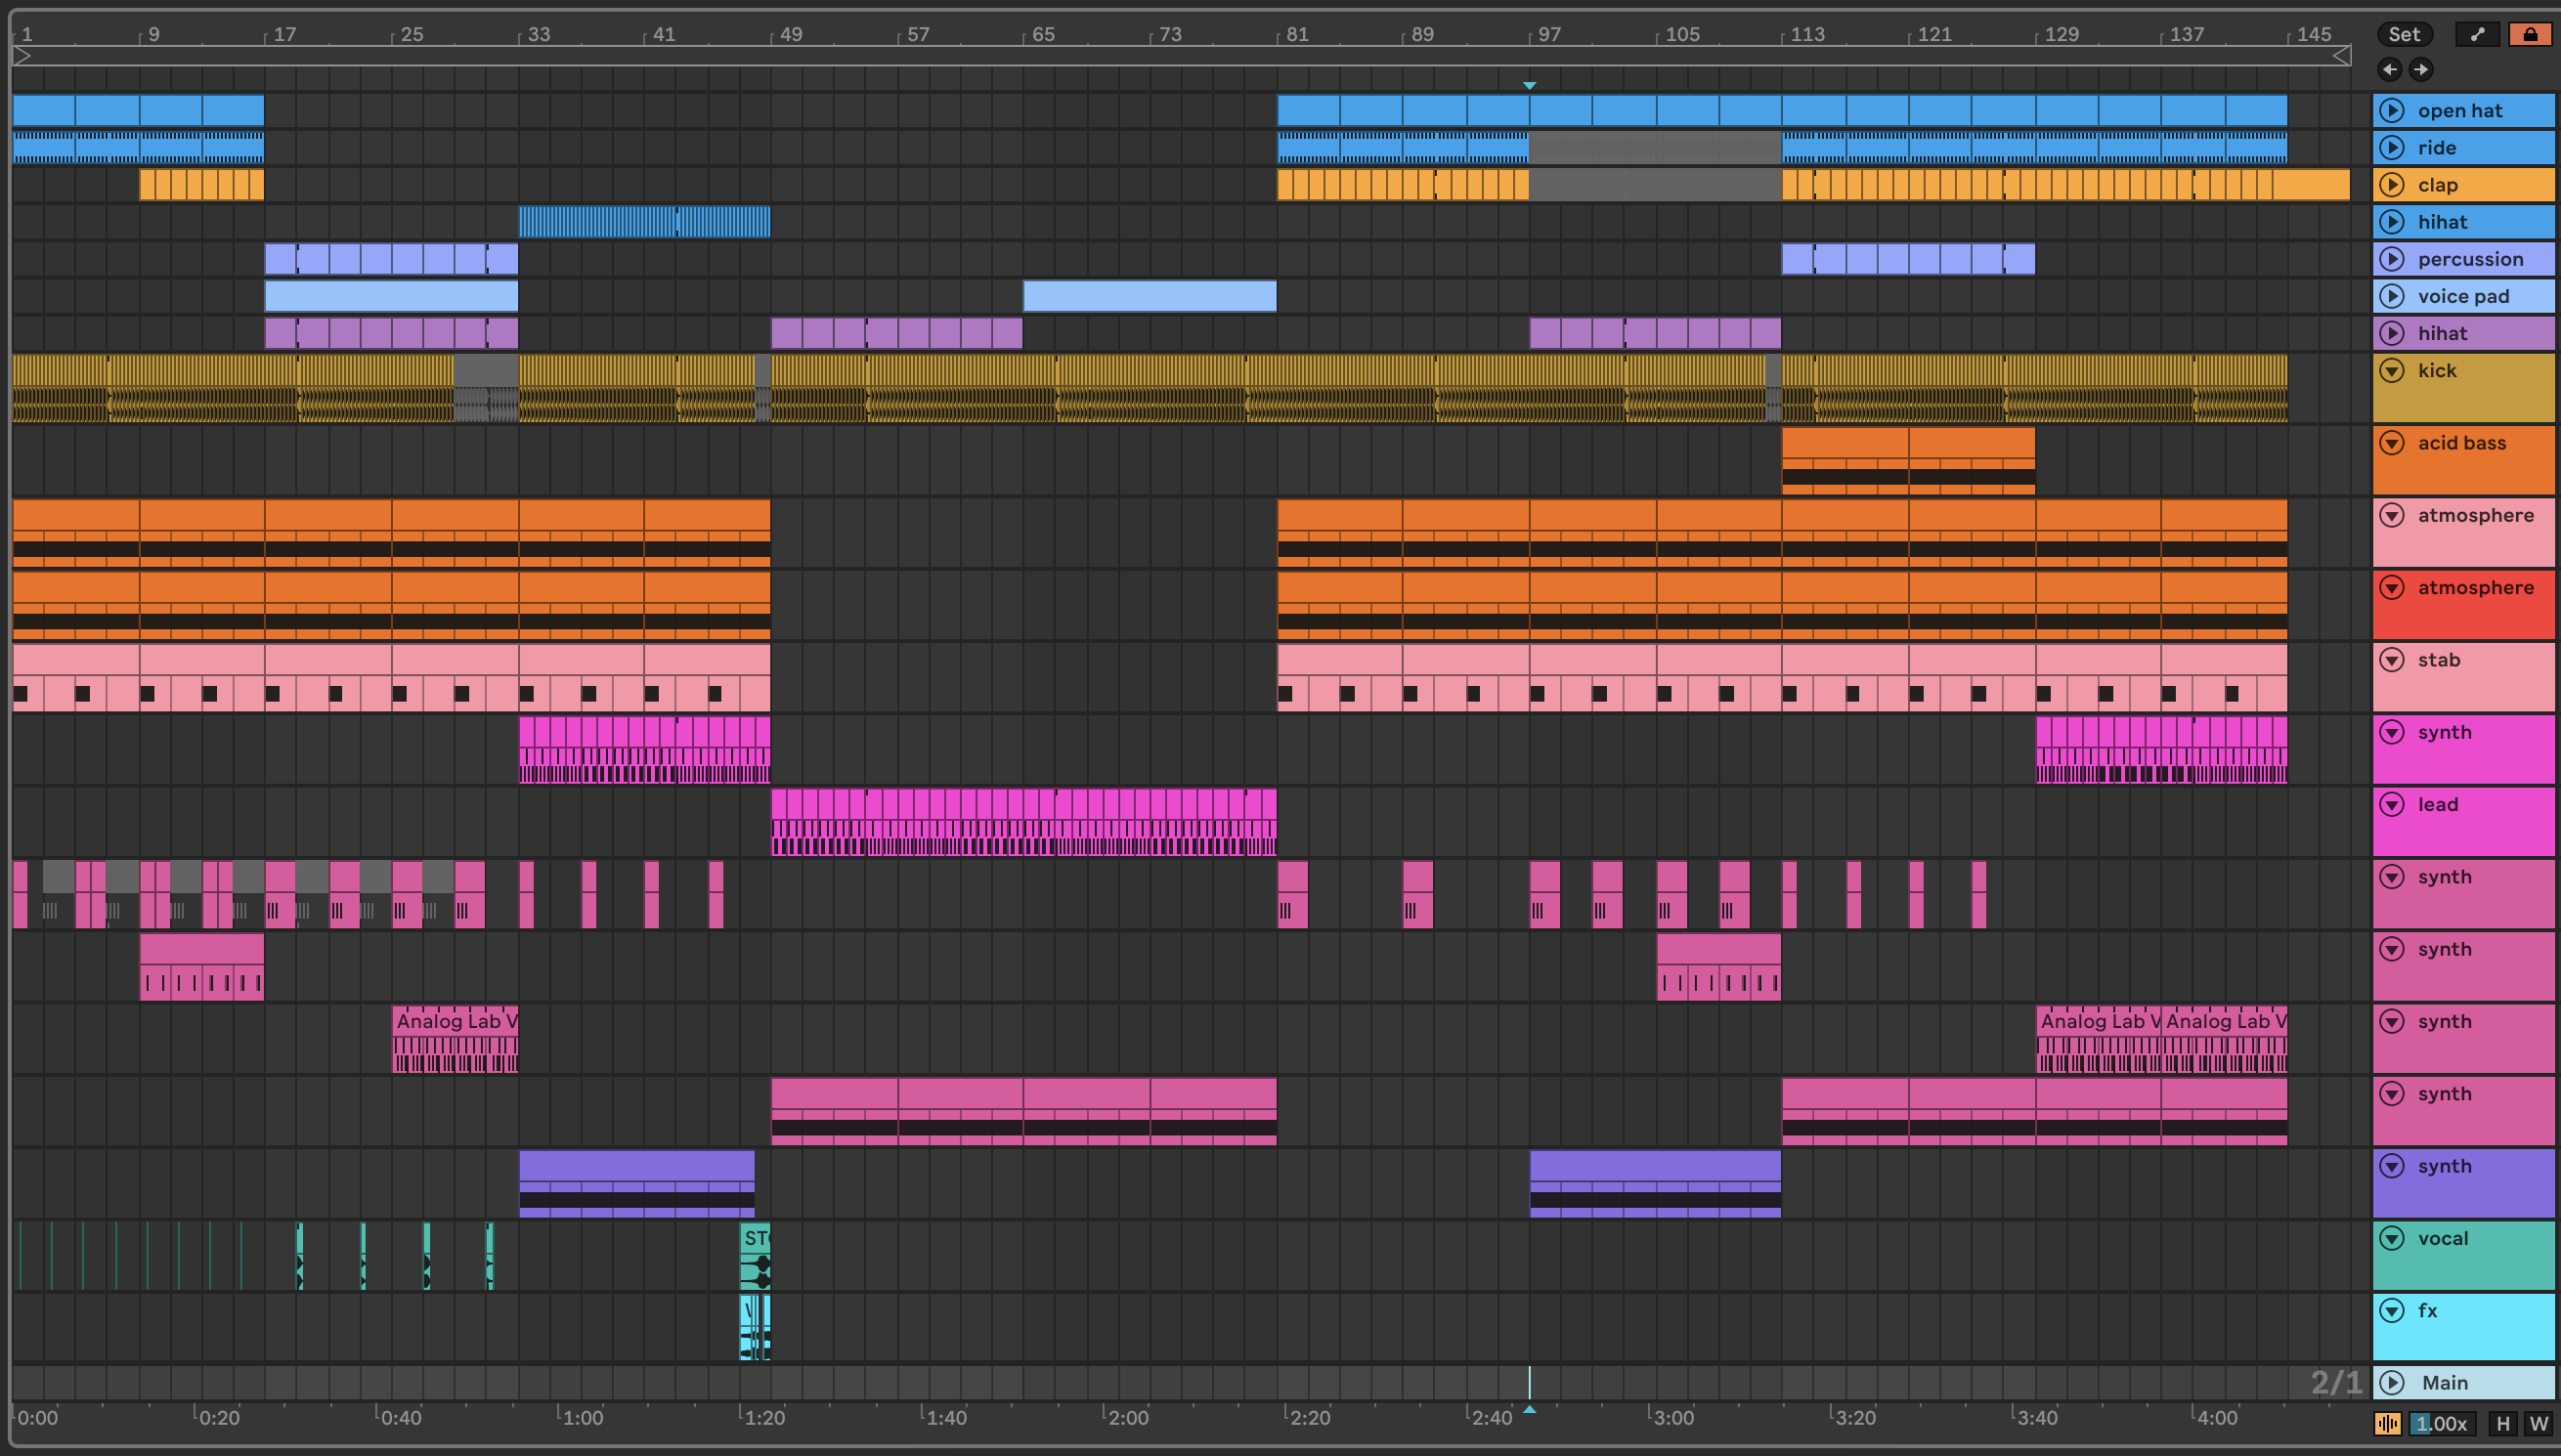2561x1456 pixels.
Task: Unfold the ride track
Action: pos(2391,147)
